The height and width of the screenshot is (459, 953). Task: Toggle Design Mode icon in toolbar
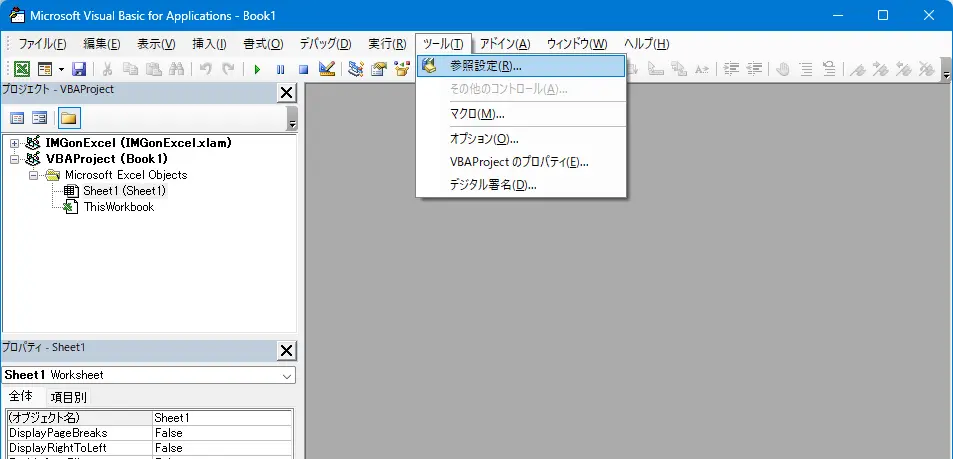[326, 69]
